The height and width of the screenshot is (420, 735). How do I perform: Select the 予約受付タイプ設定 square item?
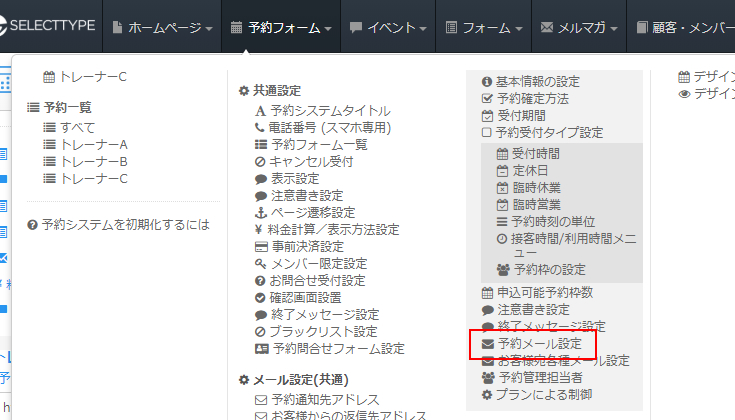[549, 132]
